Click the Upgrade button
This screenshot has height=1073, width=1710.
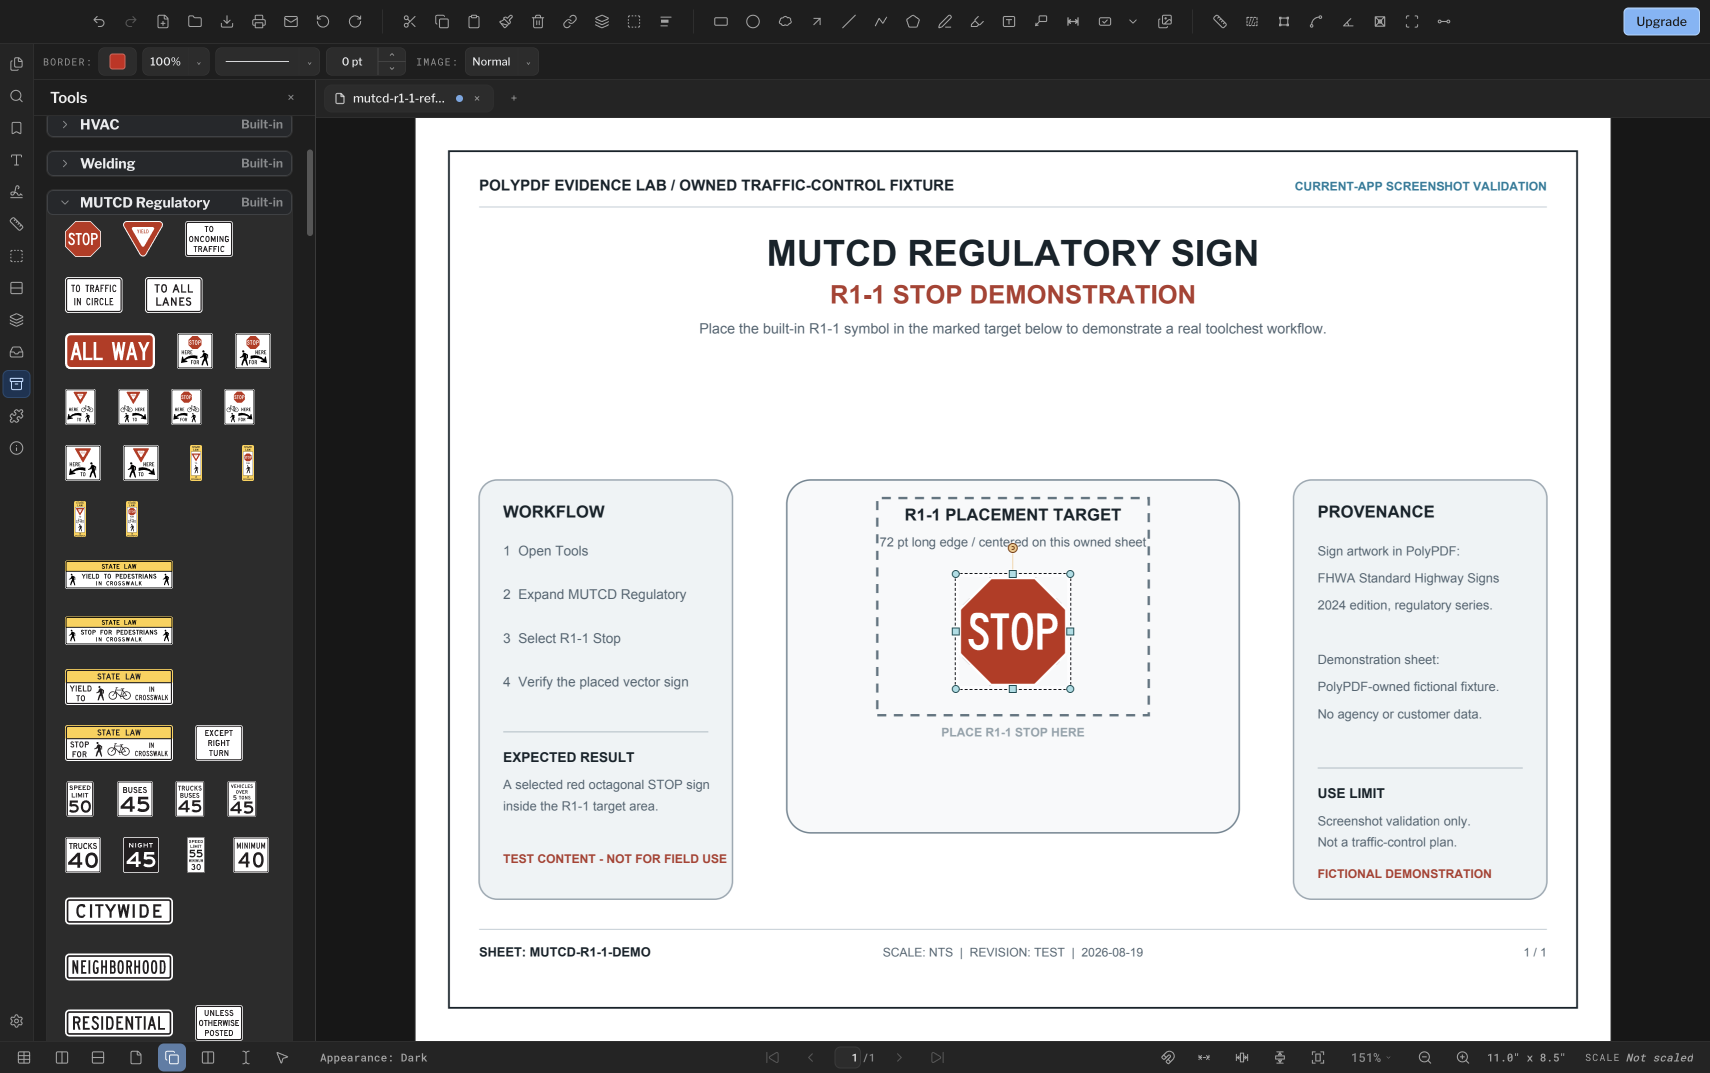point(1661,21)
